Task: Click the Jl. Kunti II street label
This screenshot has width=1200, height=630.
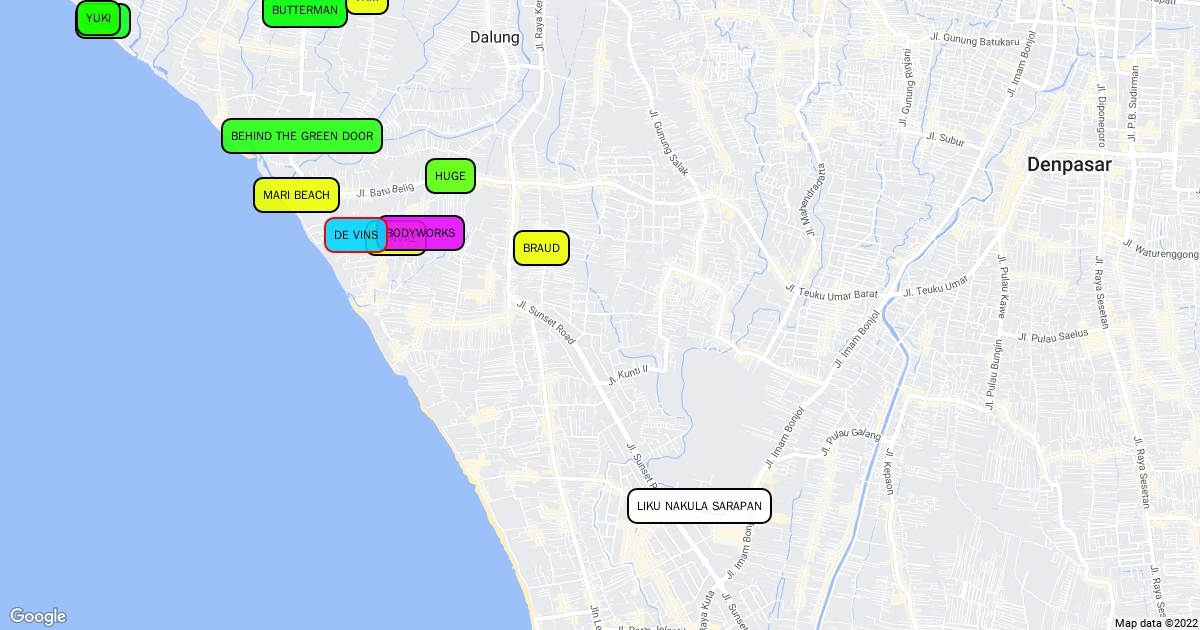Action: point(628,375)
